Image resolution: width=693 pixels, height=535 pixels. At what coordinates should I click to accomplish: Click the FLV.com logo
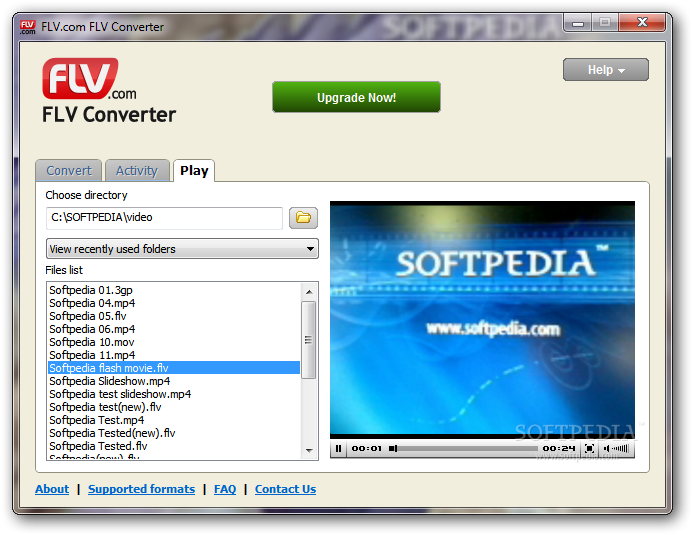pos(89,79)
